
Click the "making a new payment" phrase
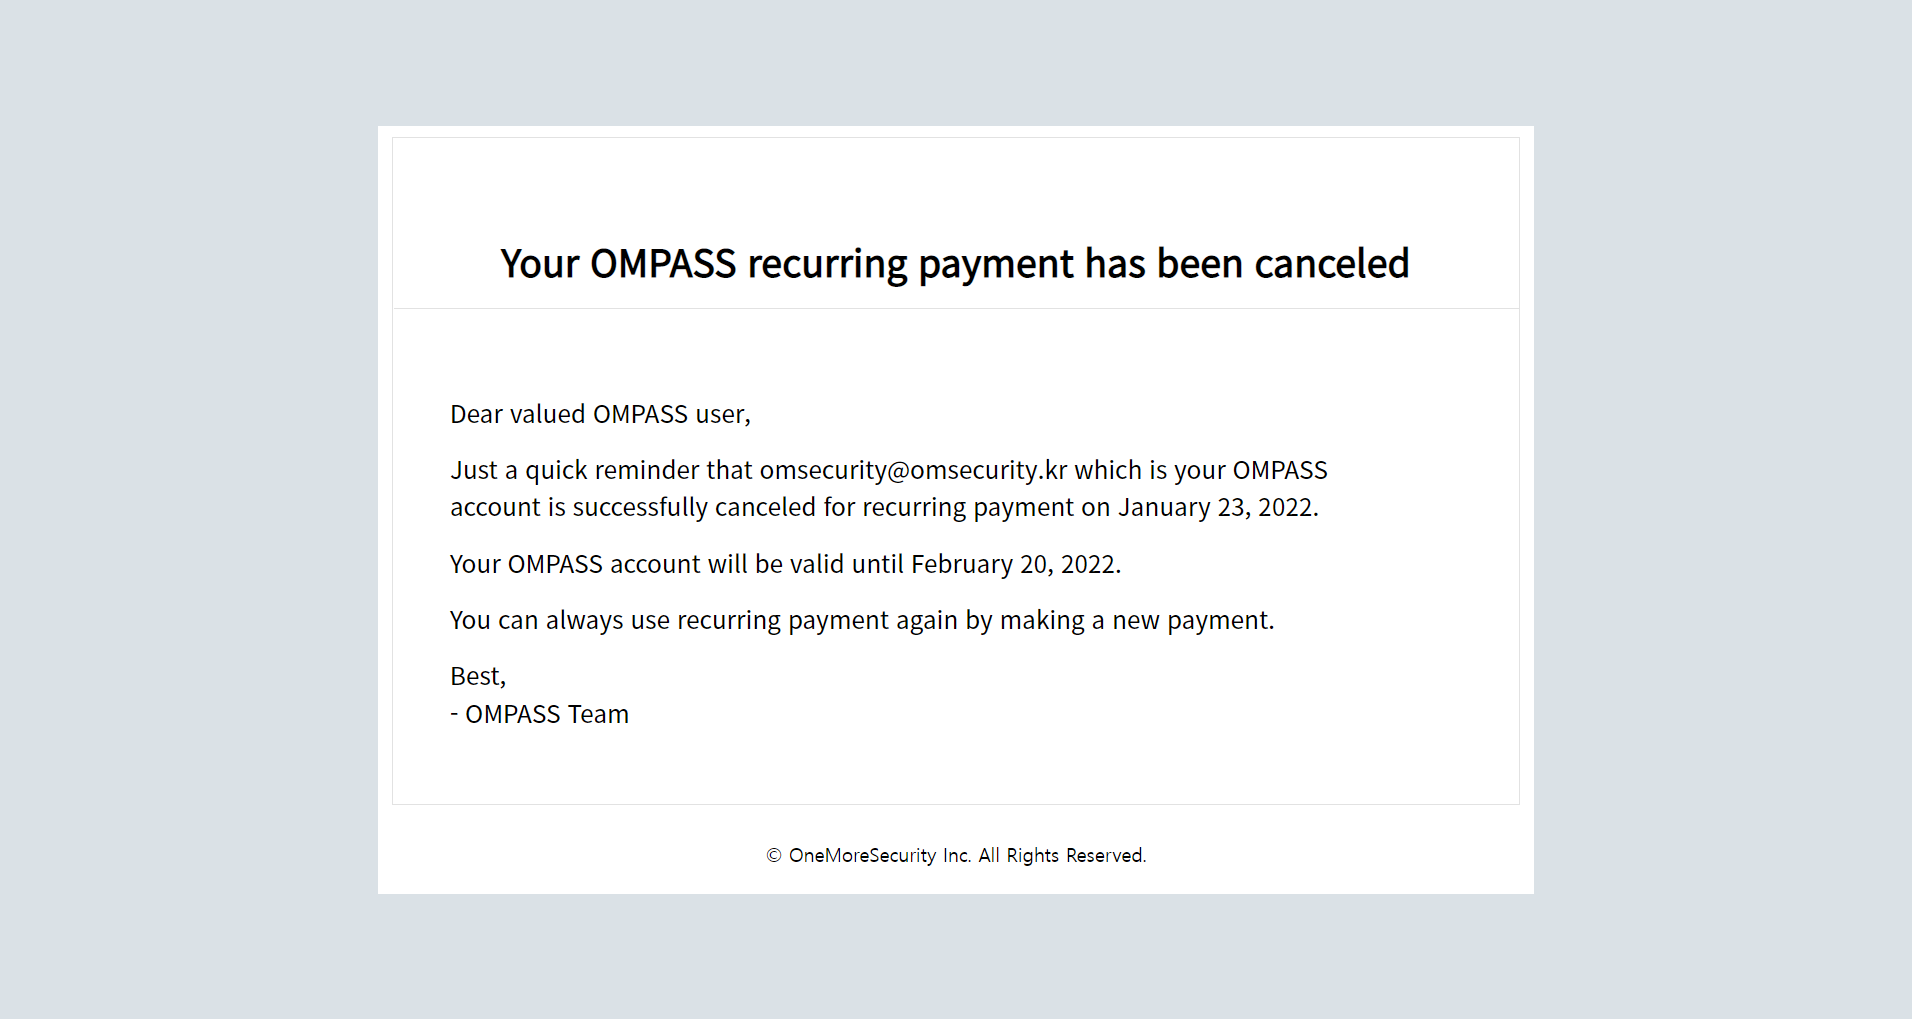point(1135,620)
